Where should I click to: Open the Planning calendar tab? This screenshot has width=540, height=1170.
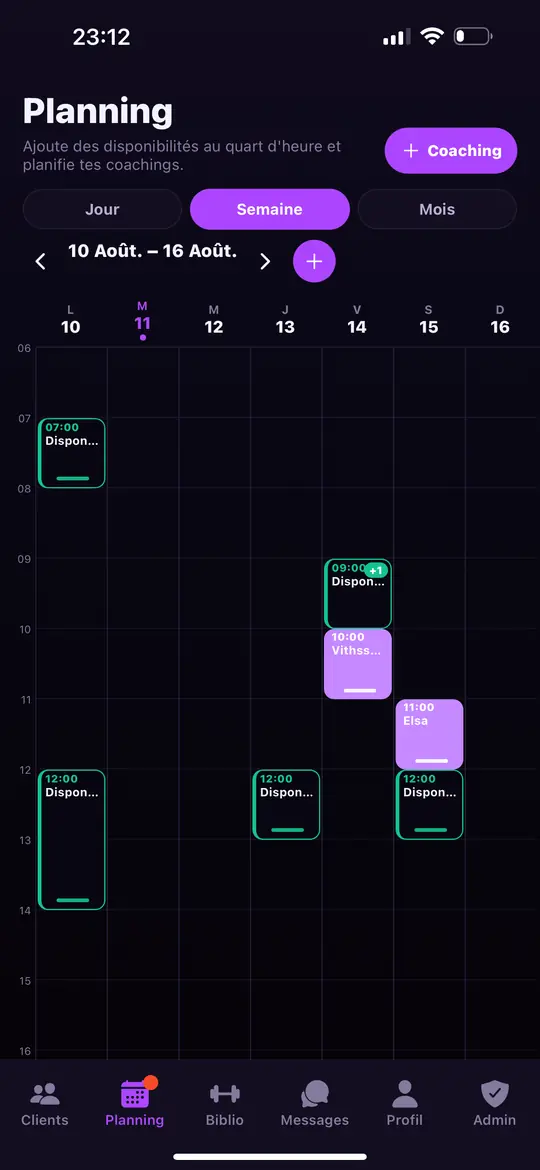[x=135, y=1104]
